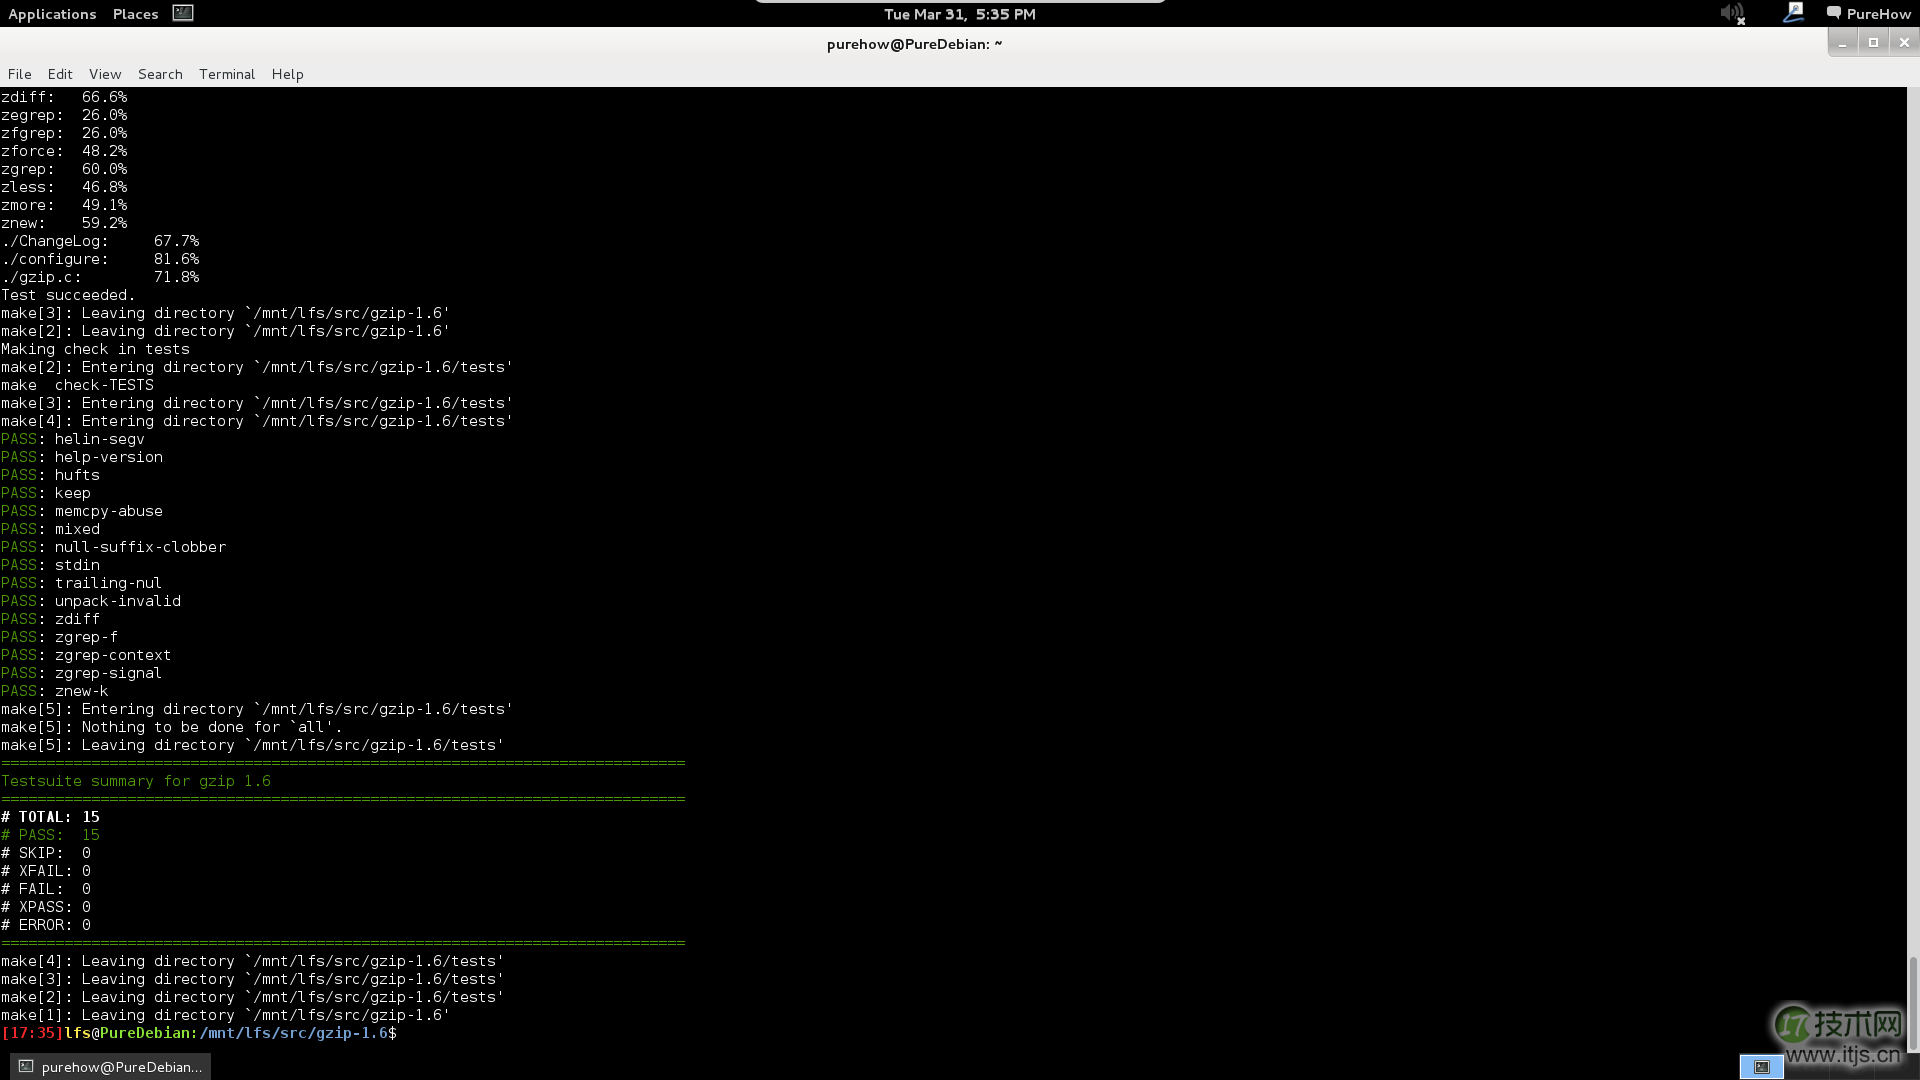
Task: Click 'PASS: zdiff' line
Action: coord(50,619)
